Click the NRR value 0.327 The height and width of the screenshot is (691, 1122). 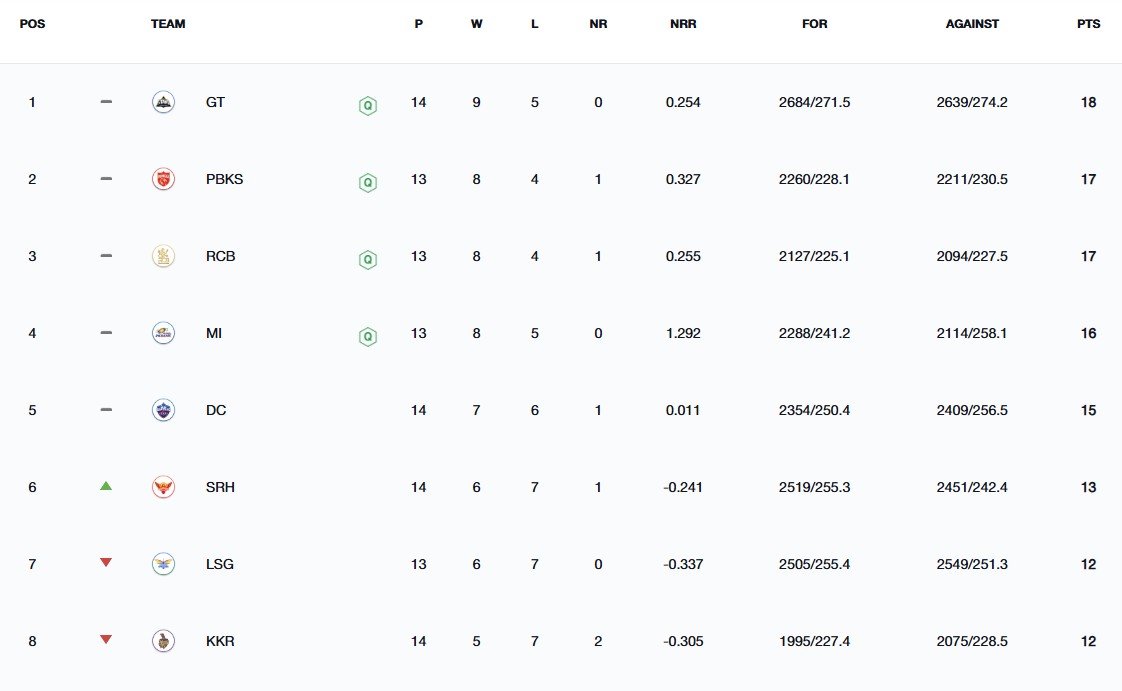coord(683,179)
